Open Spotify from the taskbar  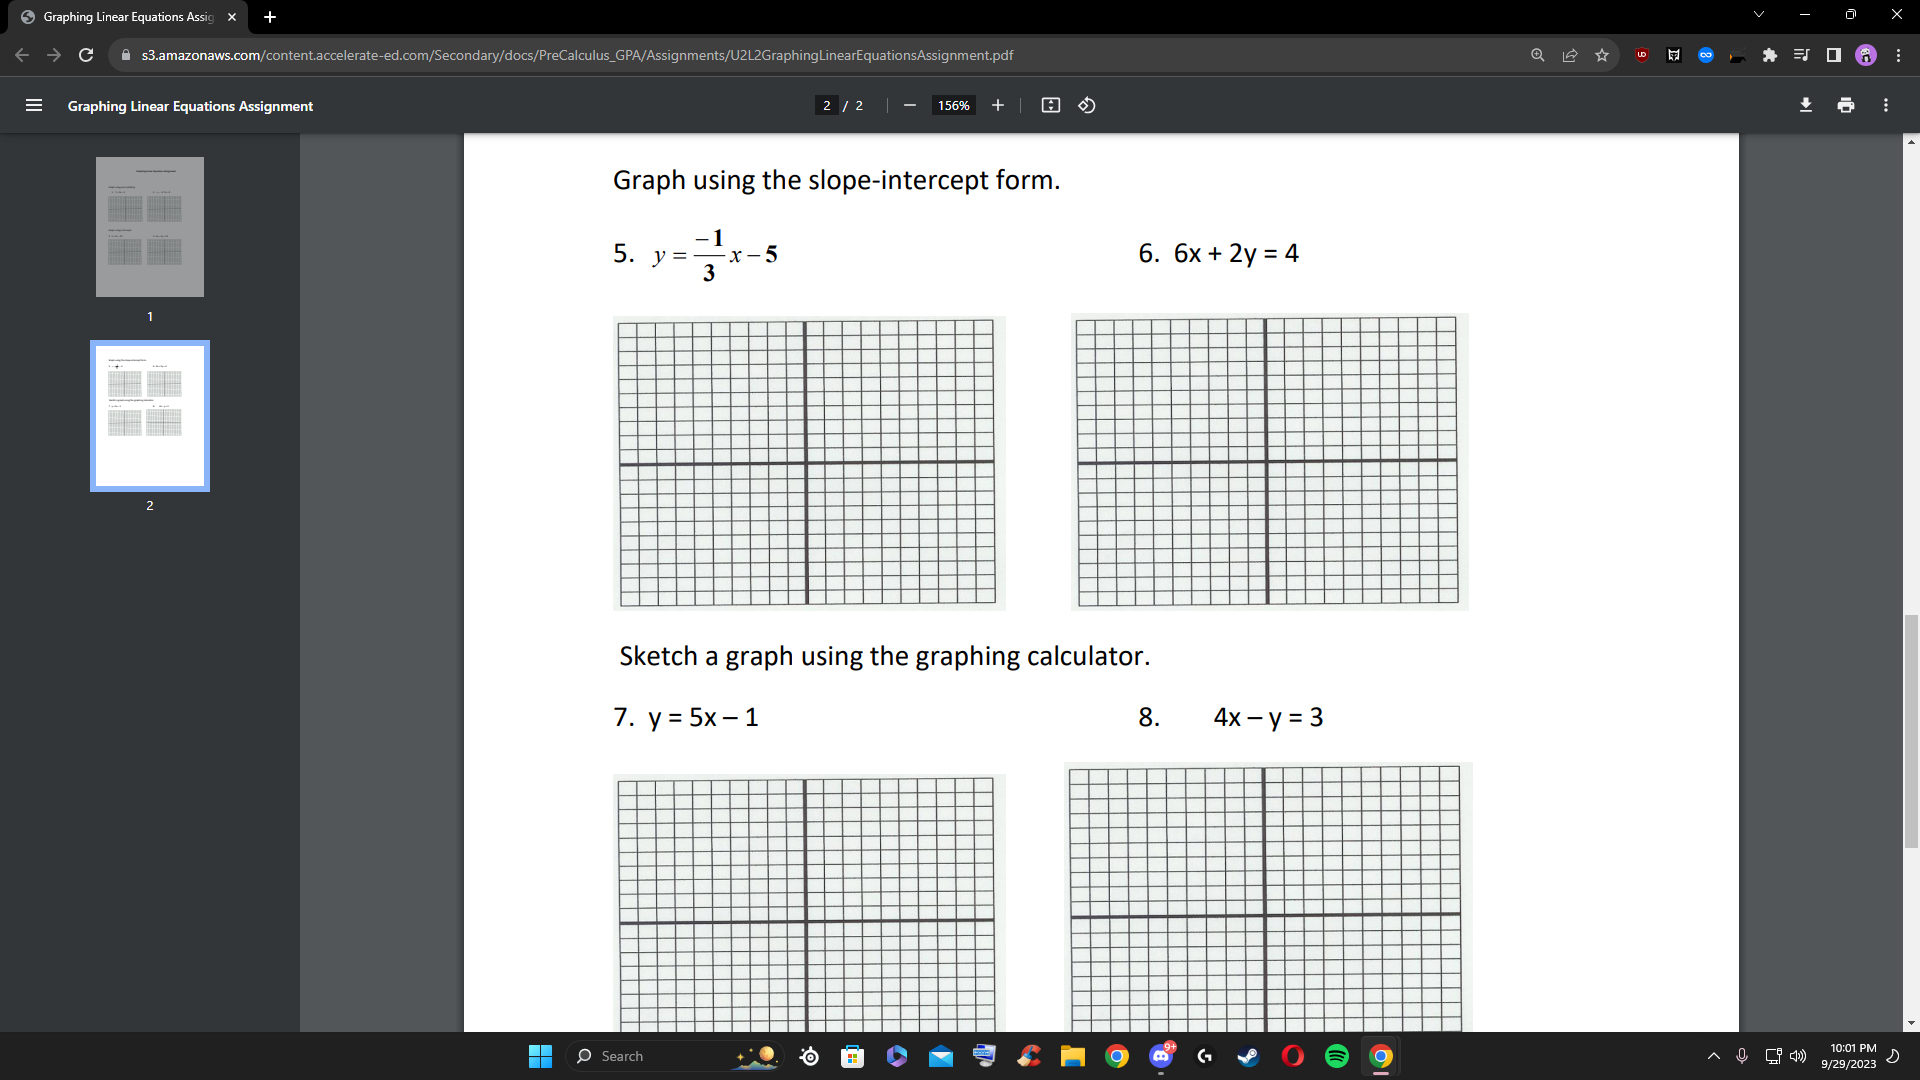(1336, 1055)
